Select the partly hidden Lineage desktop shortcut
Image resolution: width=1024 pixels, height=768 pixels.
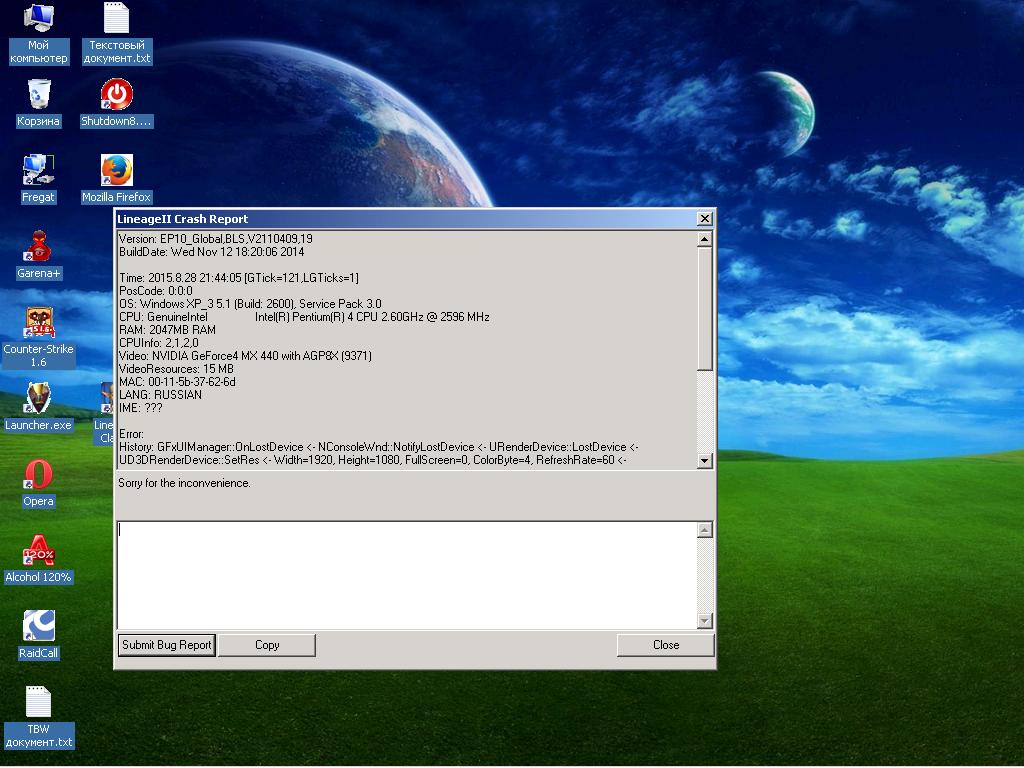point(104,413)
